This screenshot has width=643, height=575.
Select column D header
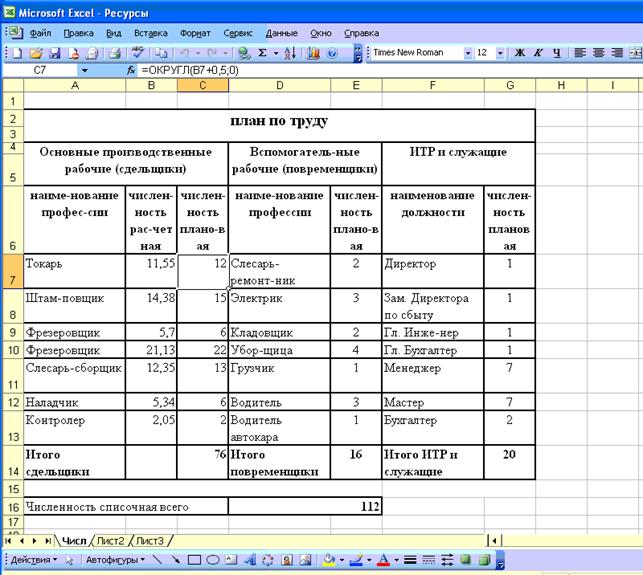click(x=280, y=85)
